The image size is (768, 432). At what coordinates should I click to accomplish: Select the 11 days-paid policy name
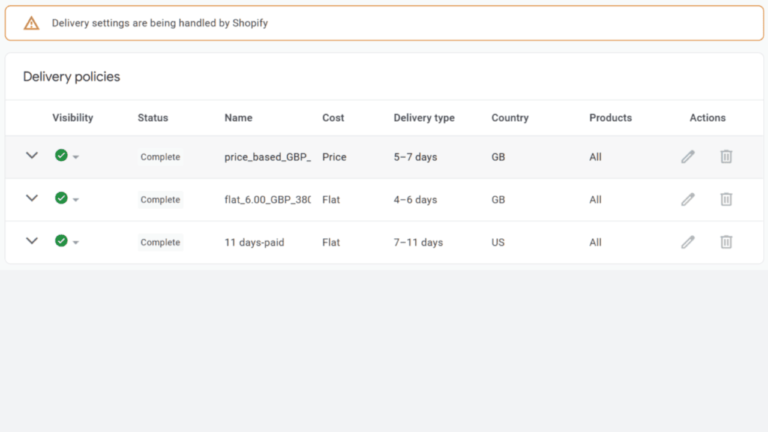[254, 242]
